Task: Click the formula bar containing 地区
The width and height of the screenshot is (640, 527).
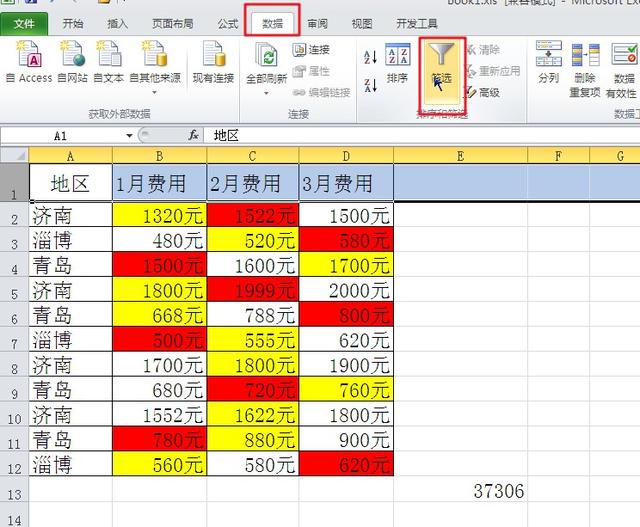Action: [x=421, y=136]
